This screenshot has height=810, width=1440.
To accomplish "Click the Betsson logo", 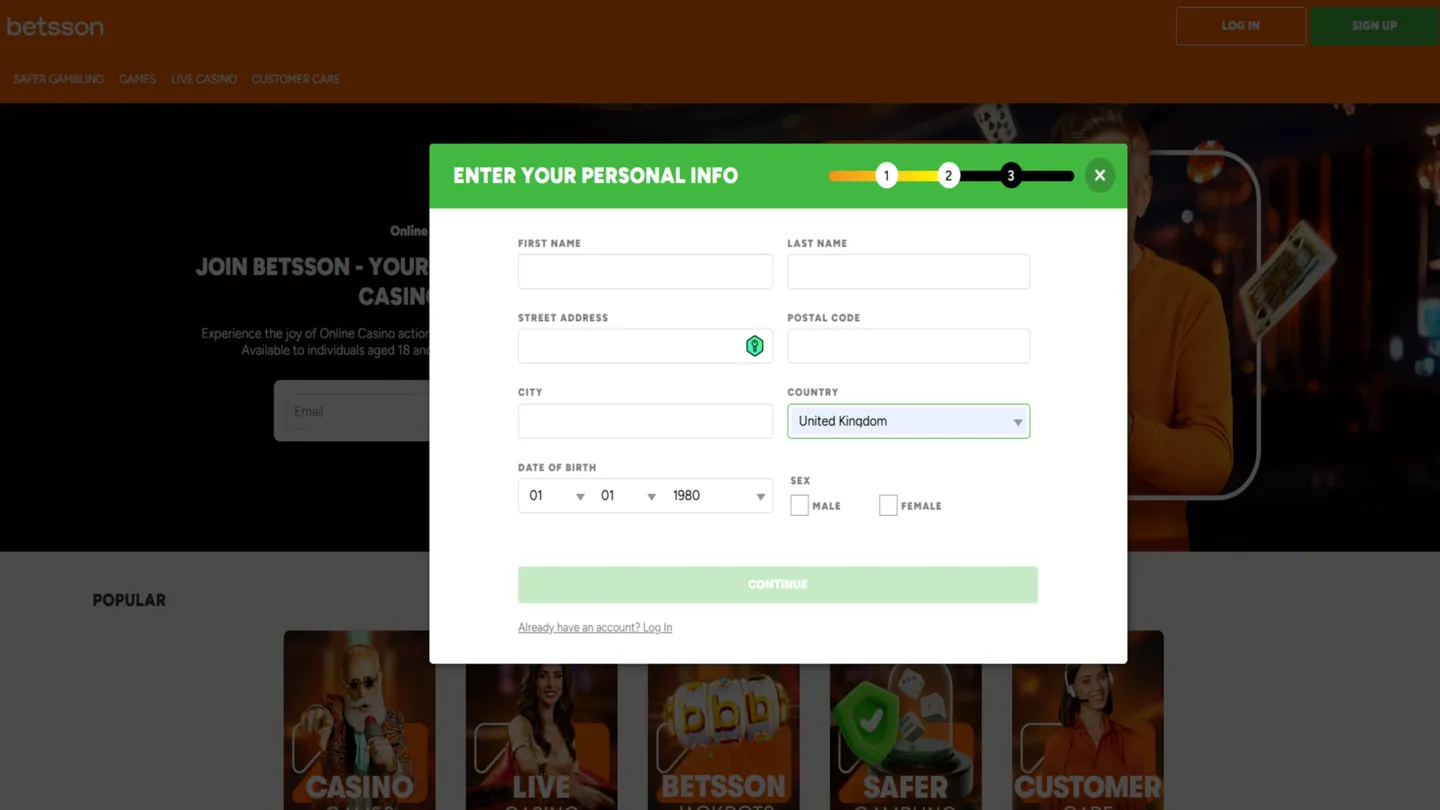I will [55, 26].
